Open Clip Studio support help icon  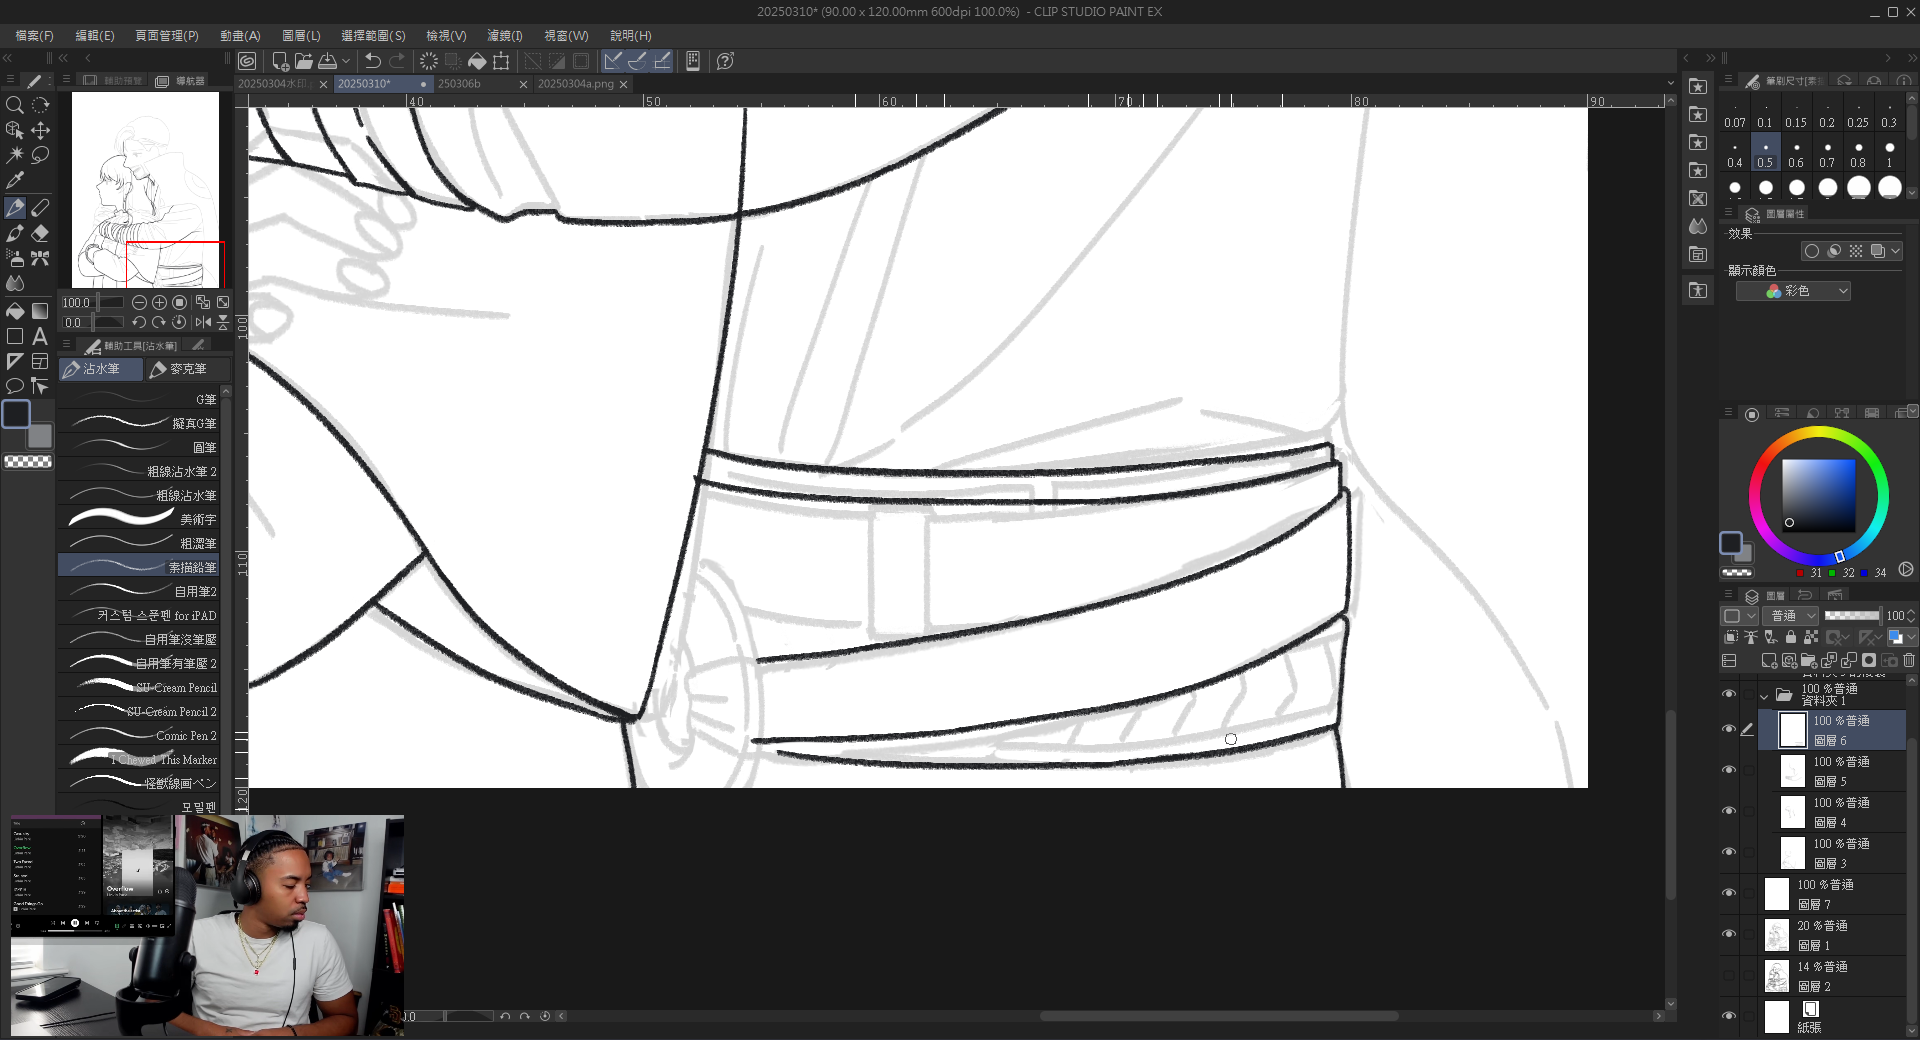[726, 61]
